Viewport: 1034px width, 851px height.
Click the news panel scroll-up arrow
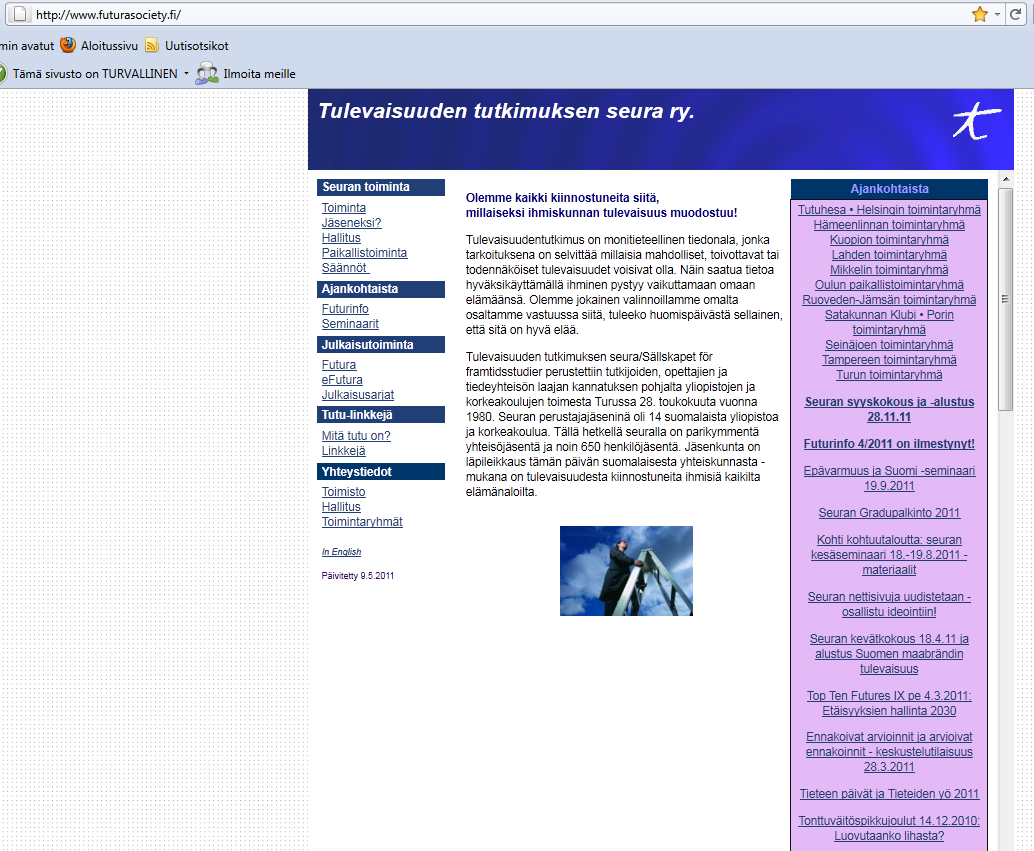(1006, 179)
